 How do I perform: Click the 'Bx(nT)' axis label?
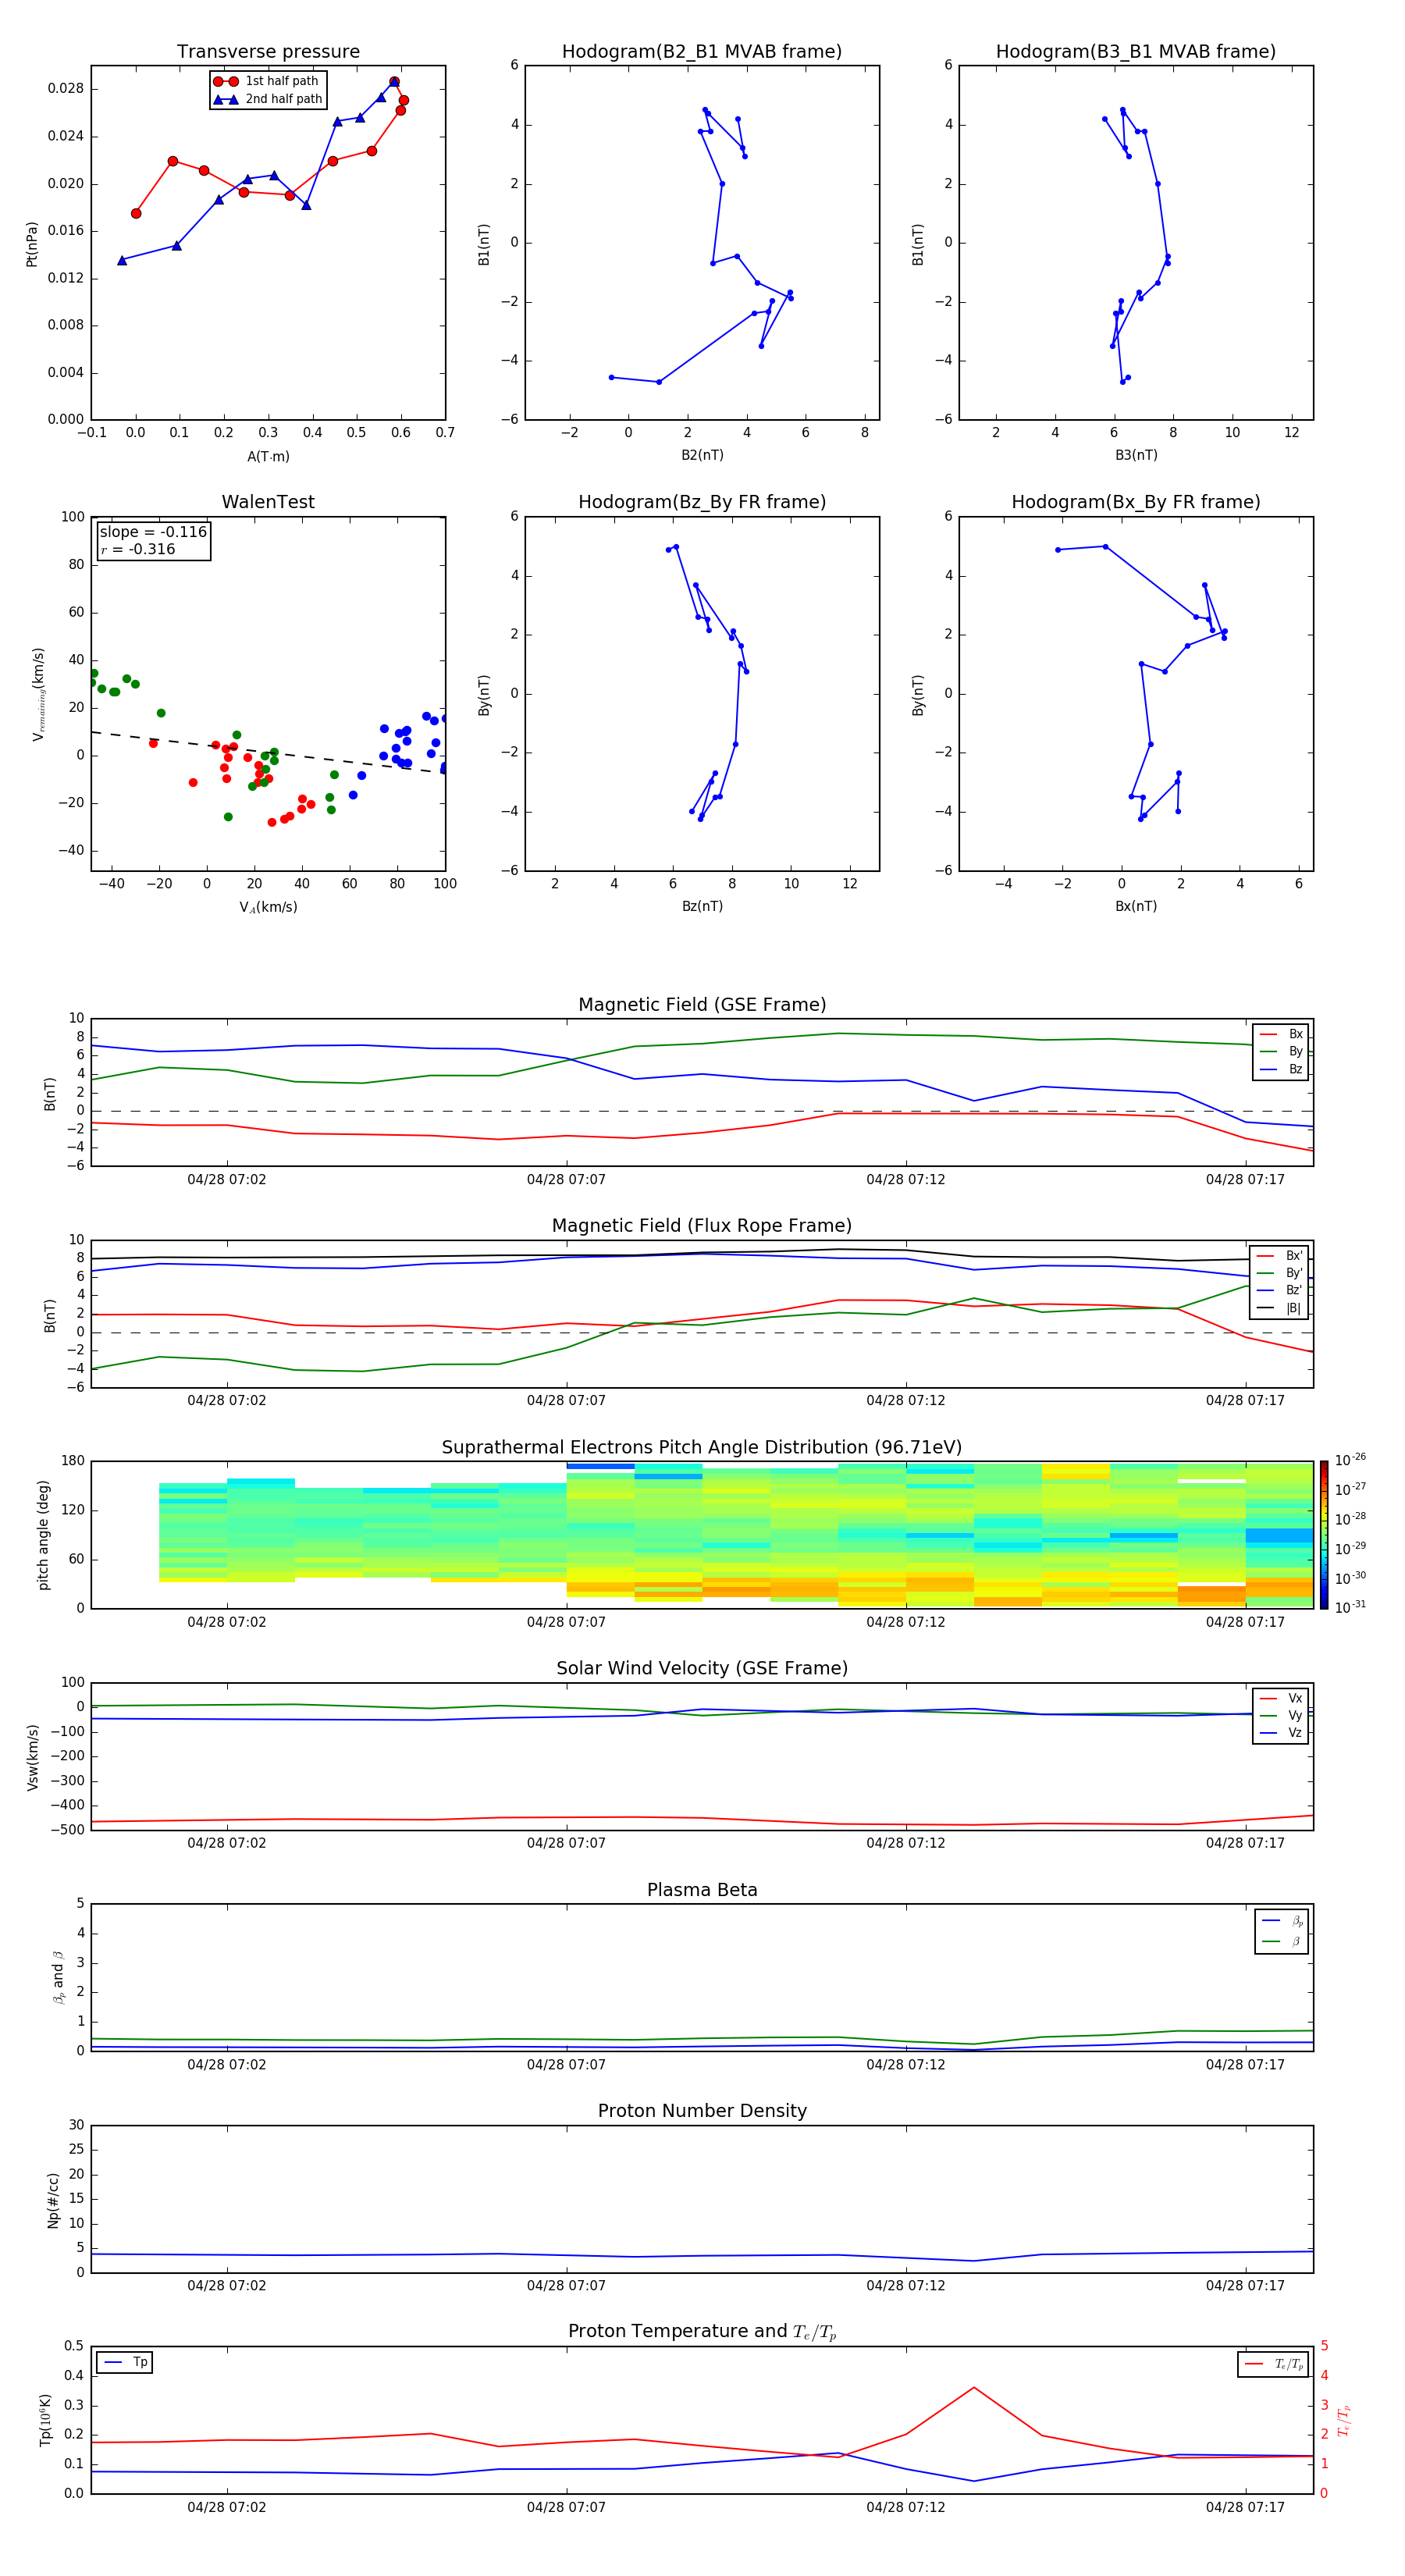(1136, 906)
